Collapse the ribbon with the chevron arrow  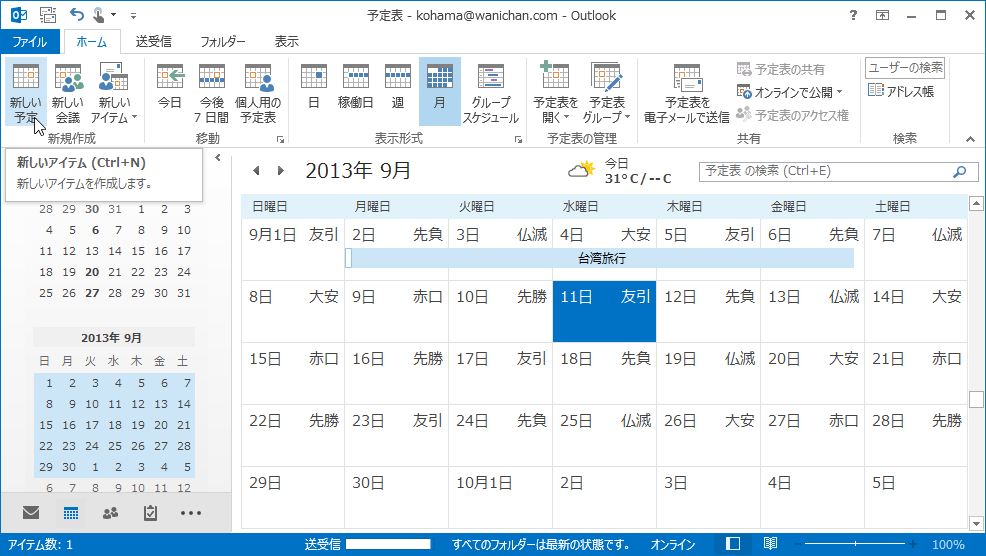970,139
